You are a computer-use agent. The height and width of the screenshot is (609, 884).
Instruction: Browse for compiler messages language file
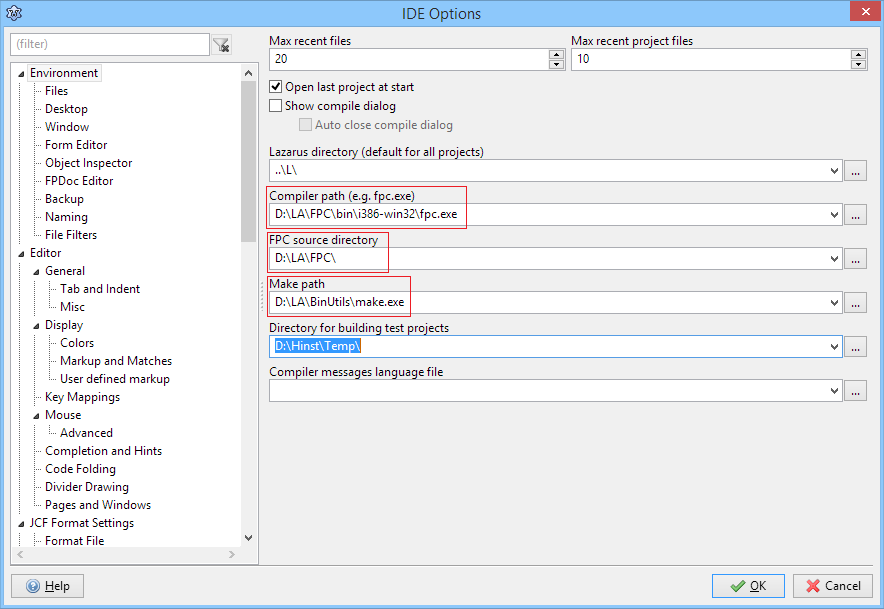tap(855, 391)
